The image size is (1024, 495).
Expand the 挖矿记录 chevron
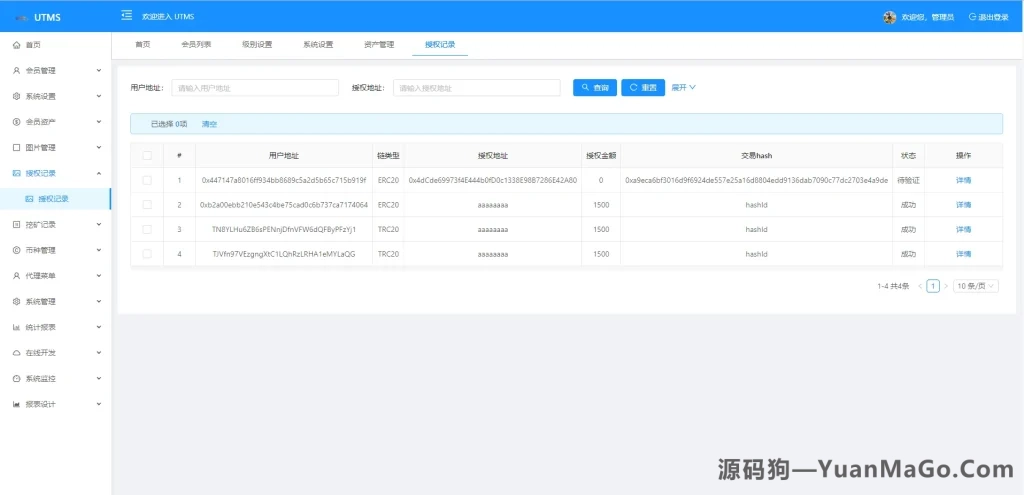(x=99, y=225)
